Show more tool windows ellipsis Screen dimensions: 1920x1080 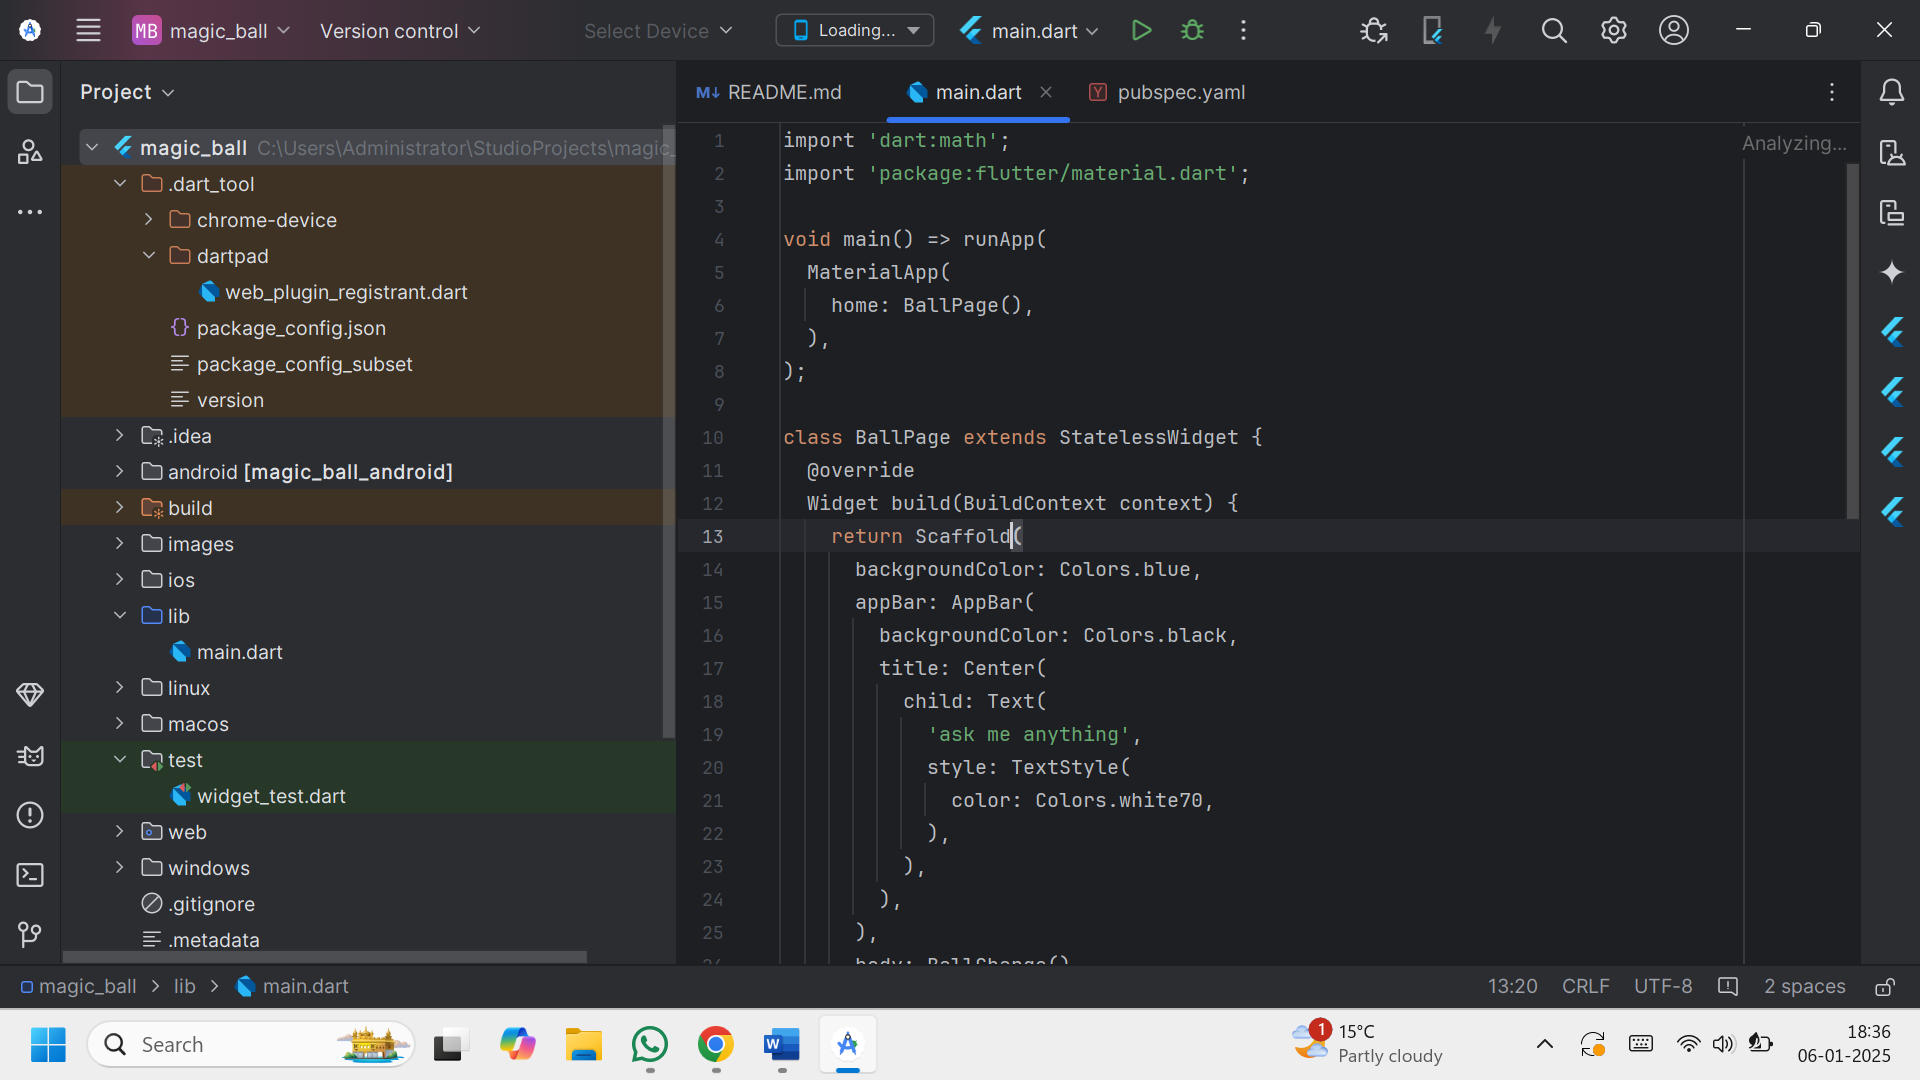pos(30,212)
